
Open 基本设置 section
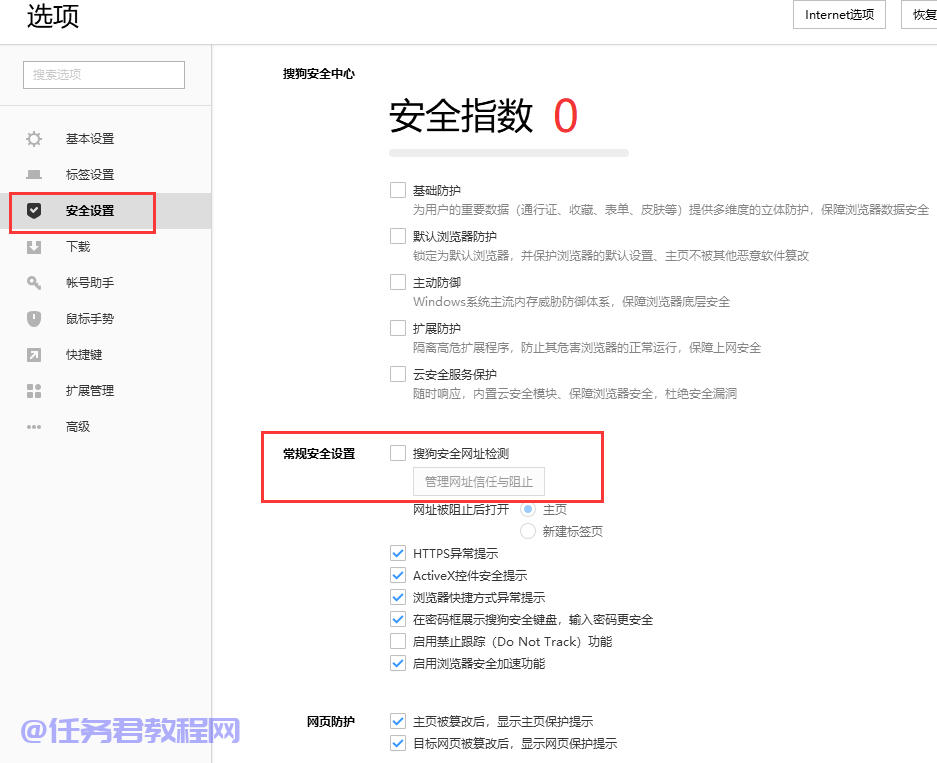90,139
